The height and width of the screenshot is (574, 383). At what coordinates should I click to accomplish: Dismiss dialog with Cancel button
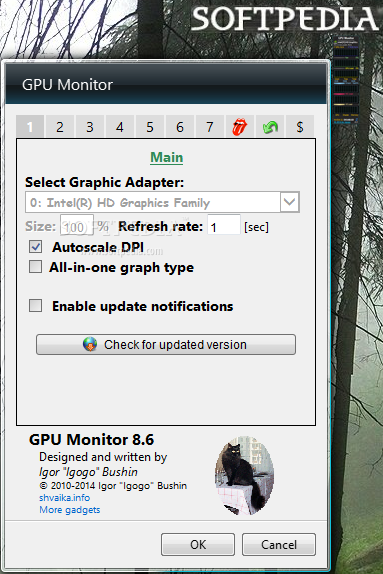pos(279,544)
